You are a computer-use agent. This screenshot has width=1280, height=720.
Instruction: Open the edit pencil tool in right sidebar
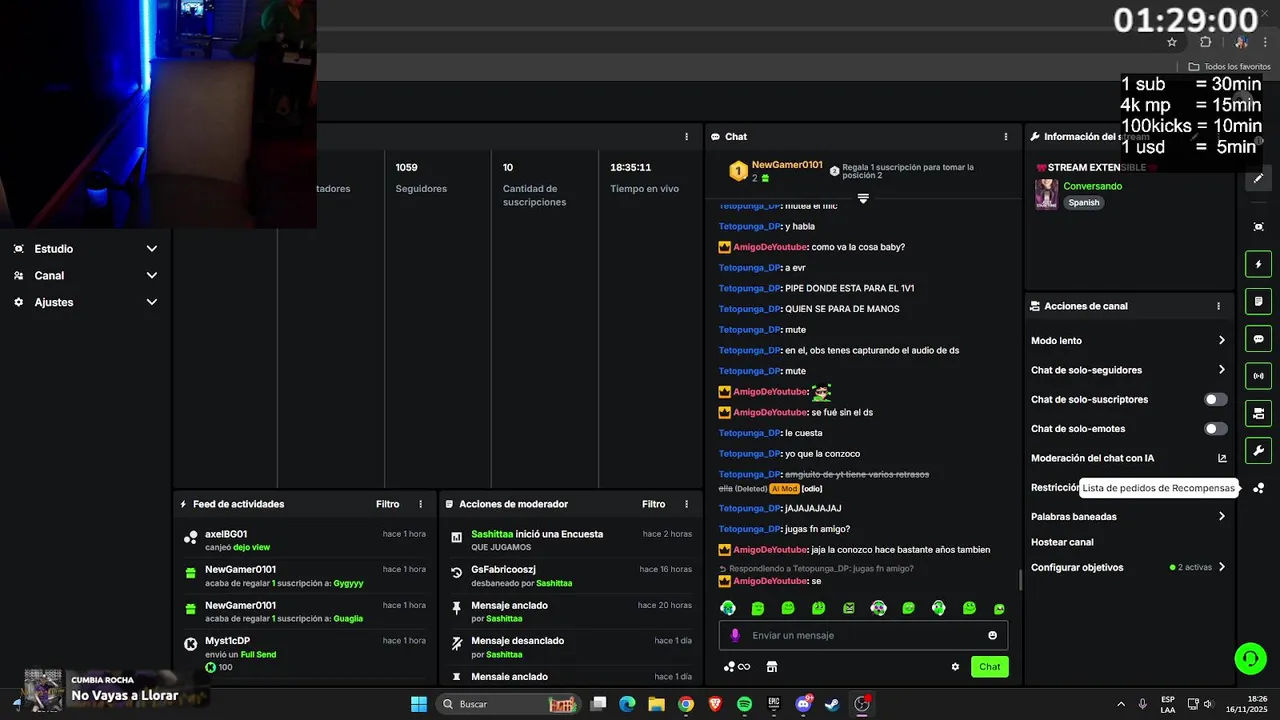pos(1259,178)
